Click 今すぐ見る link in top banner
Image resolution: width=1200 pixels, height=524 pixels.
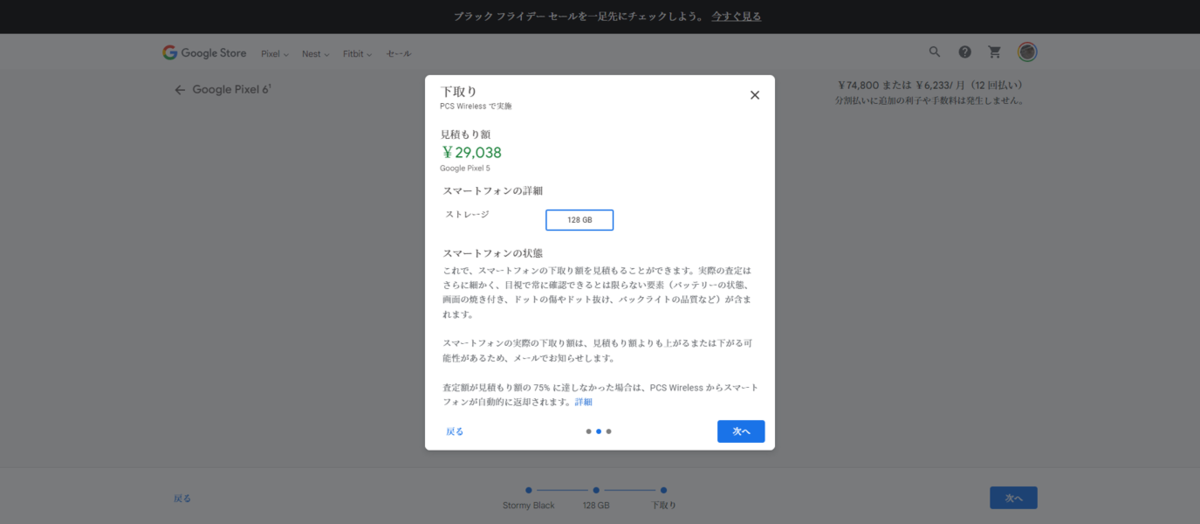click(x=736, y=17)
